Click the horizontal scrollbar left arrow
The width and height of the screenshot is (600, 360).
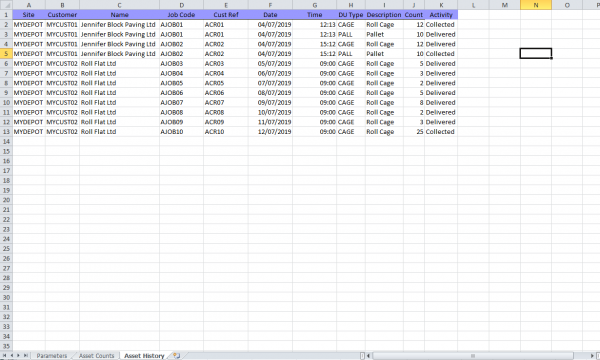tap(368, 356)
